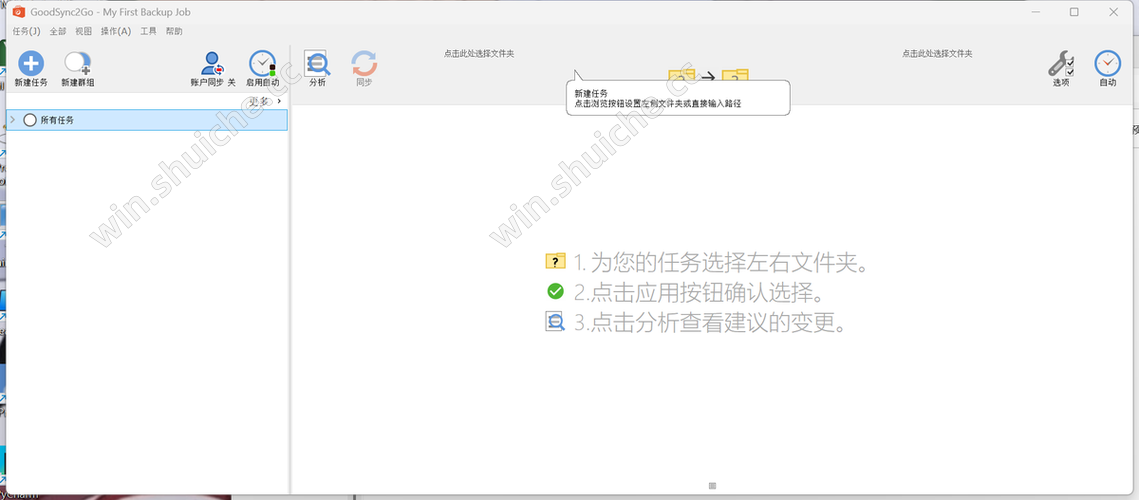Click the 启用自动 clock icon
Viewport: 1139px width, 500px height.
pos(262,63)
